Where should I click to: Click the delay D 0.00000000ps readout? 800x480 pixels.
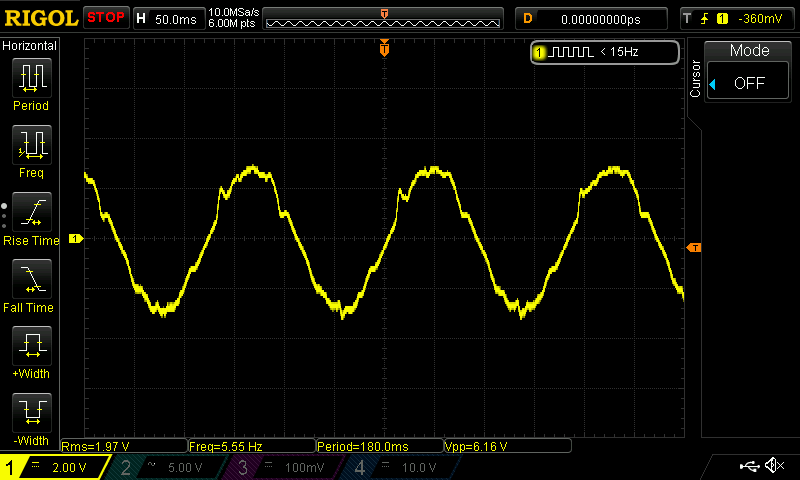coord(591,19)
